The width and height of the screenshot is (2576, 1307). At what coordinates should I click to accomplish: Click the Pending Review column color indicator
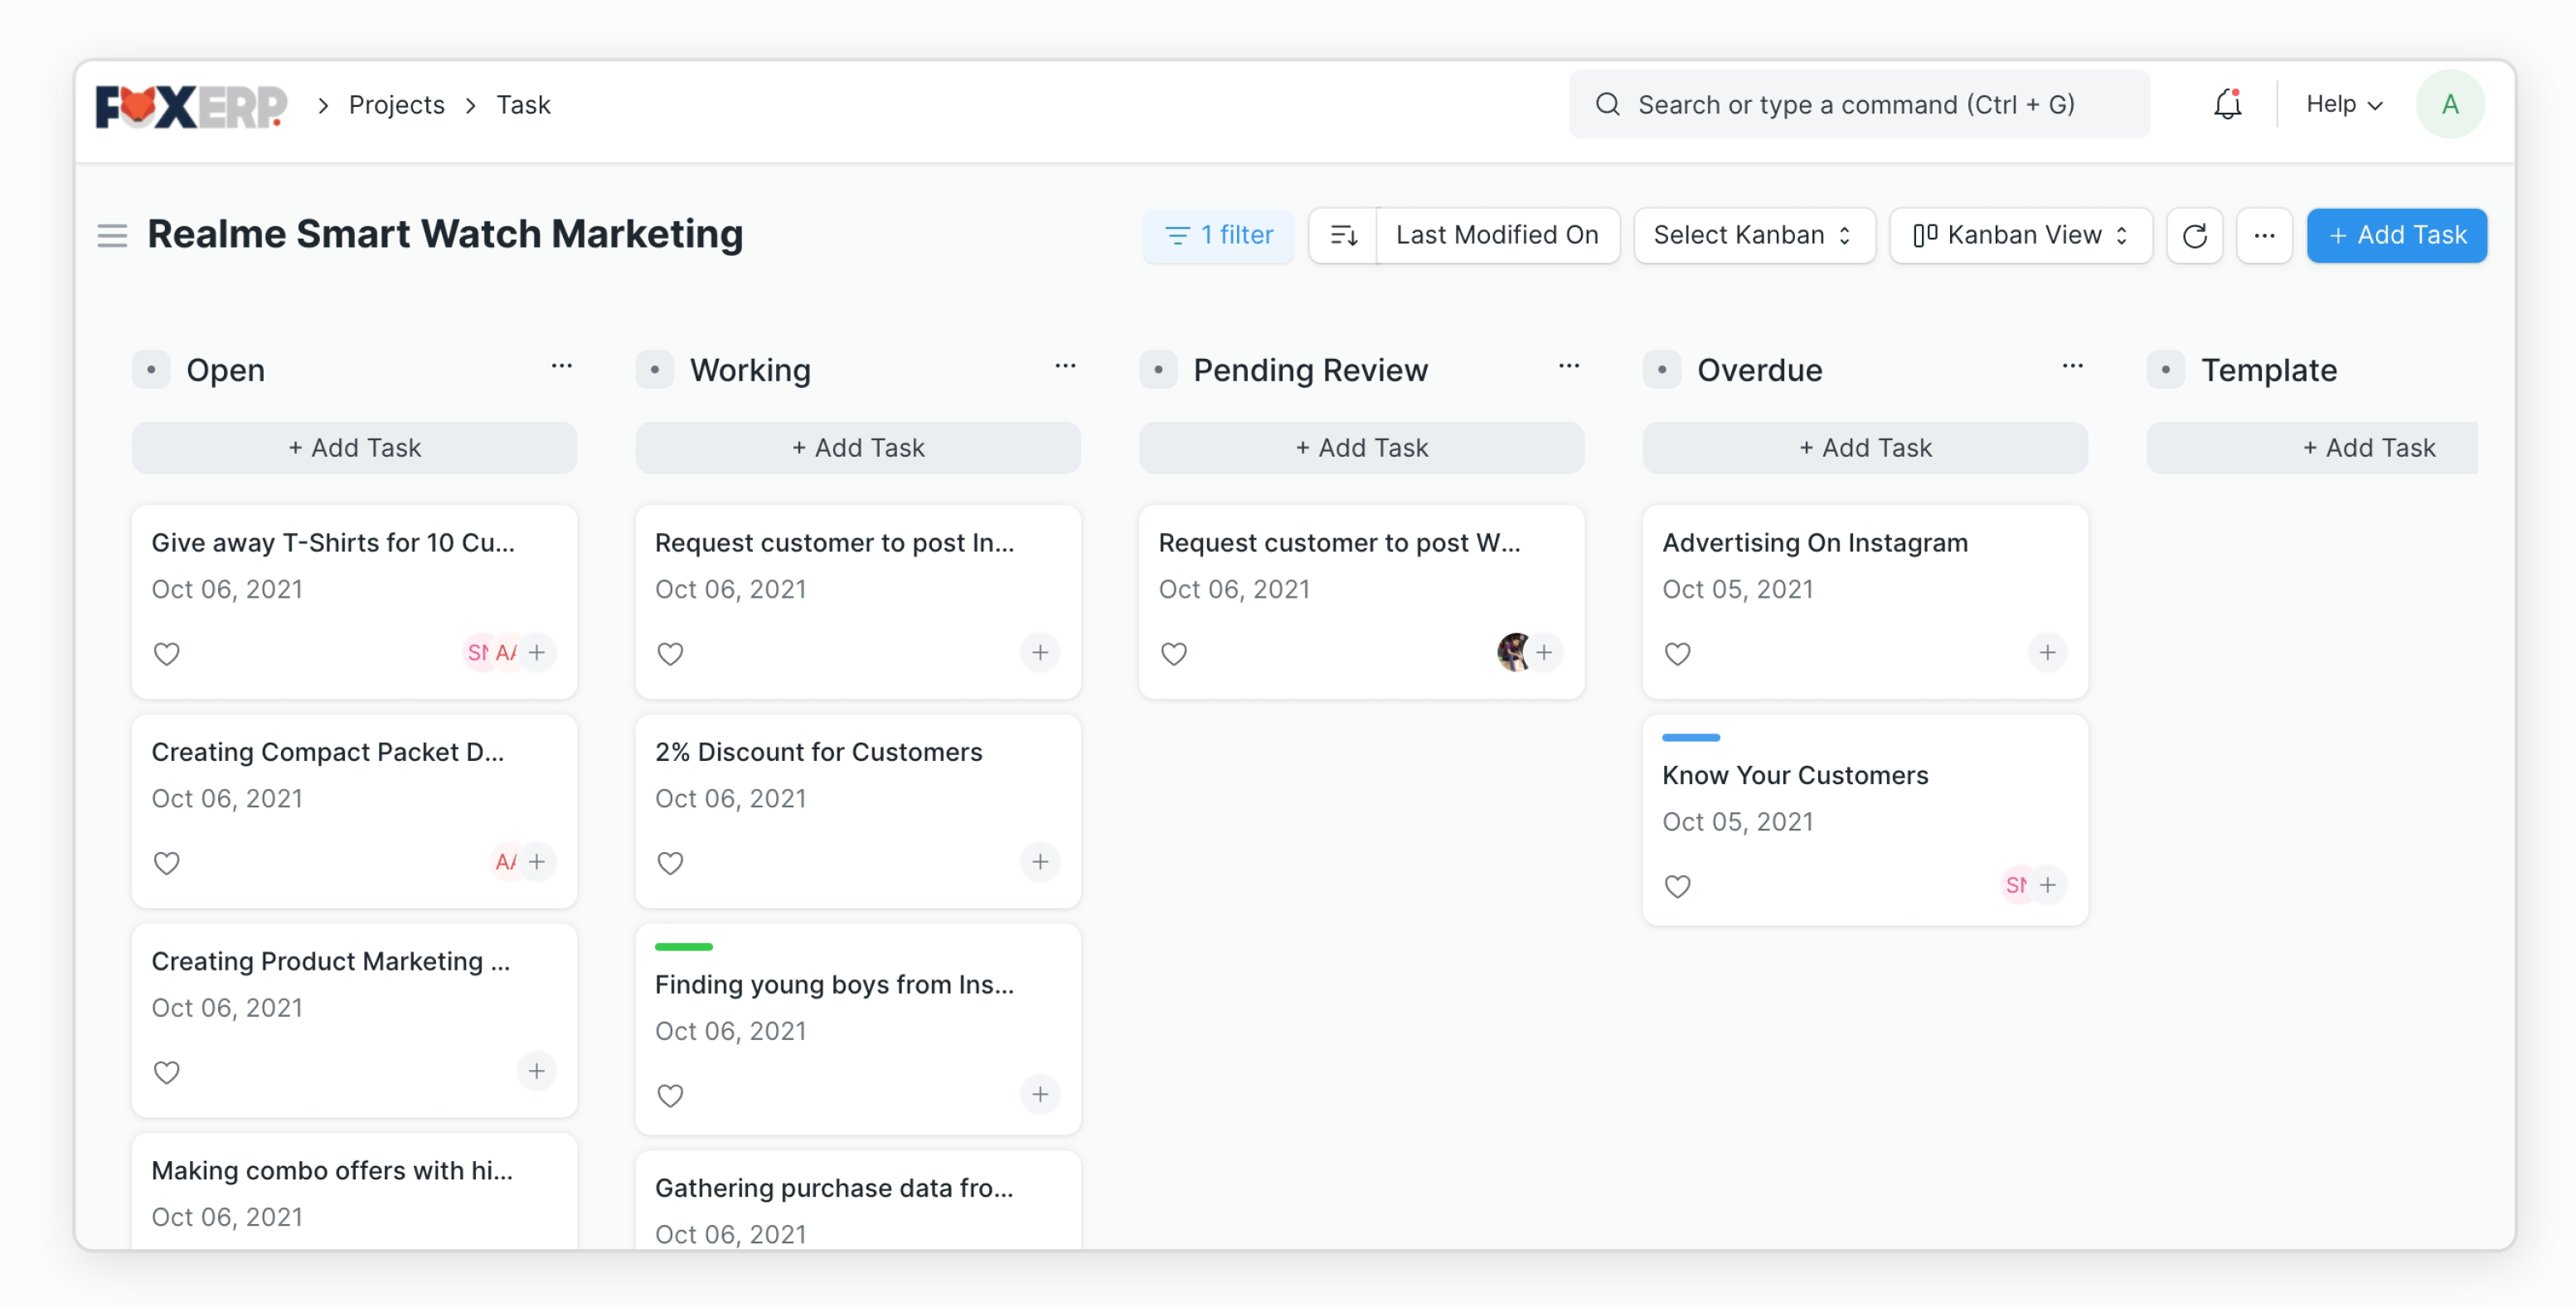point(1158,370)
